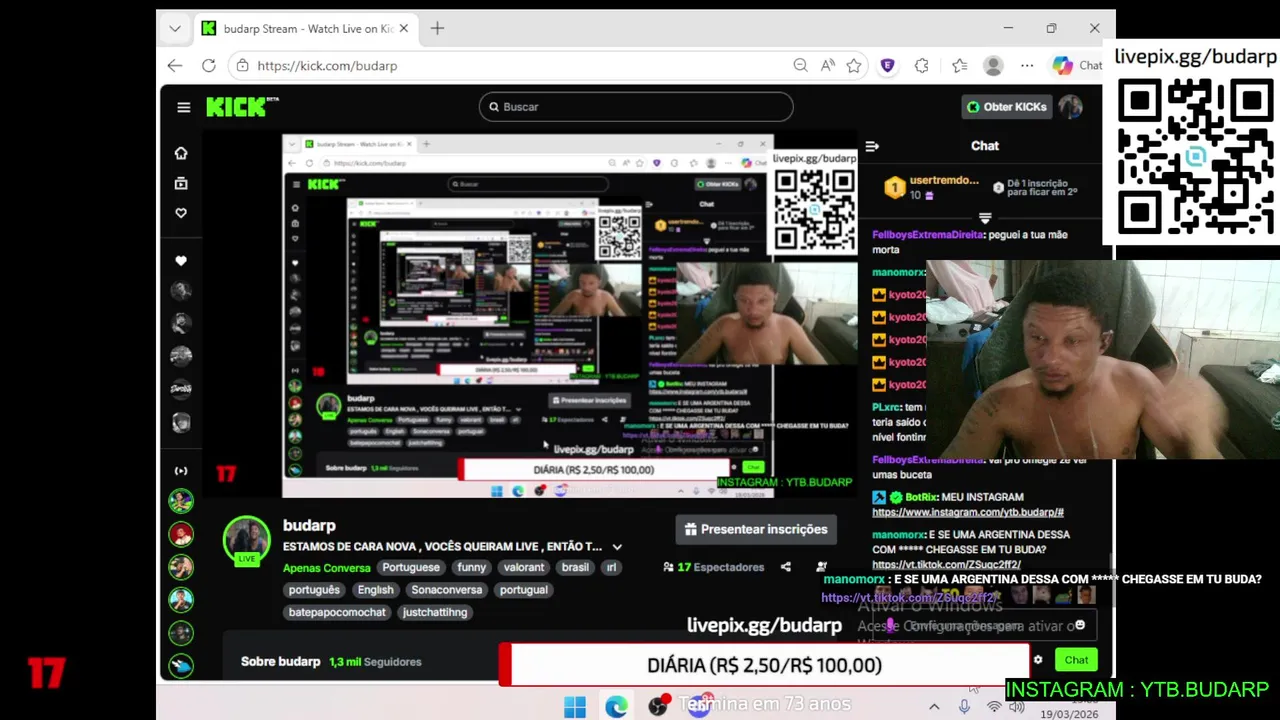The height and width of the screenshot is (720, 1280).
Task: Click zoom magnifier icon in address bar
Action: [x=800, y=66]
